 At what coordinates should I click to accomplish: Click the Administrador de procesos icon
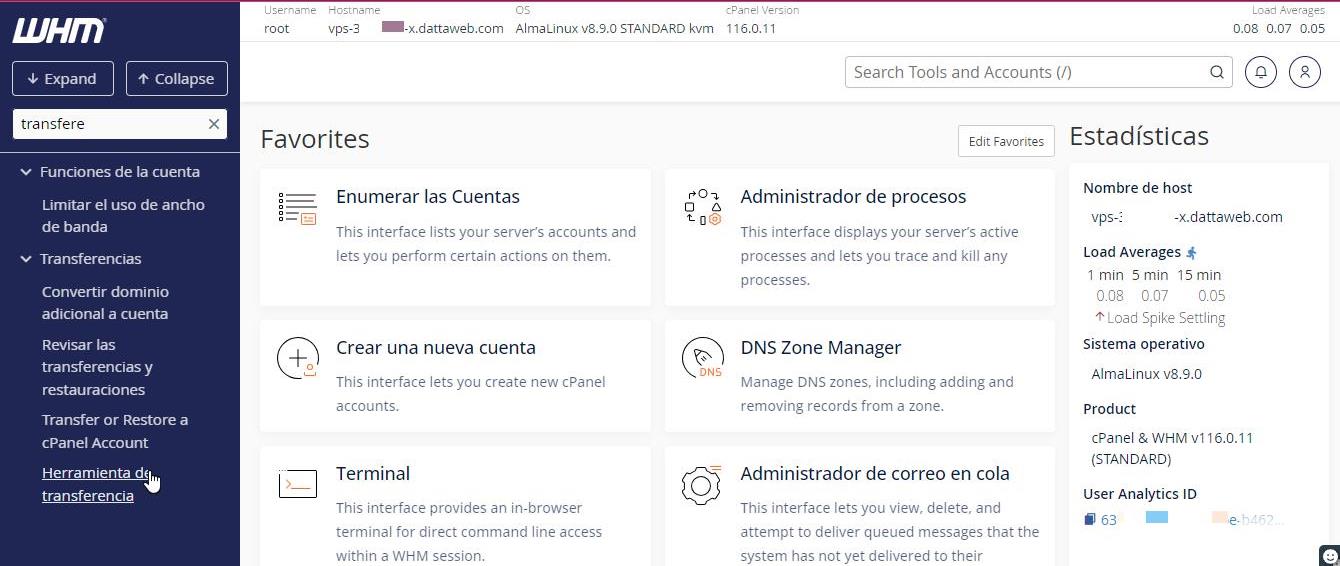click(702, 207)
